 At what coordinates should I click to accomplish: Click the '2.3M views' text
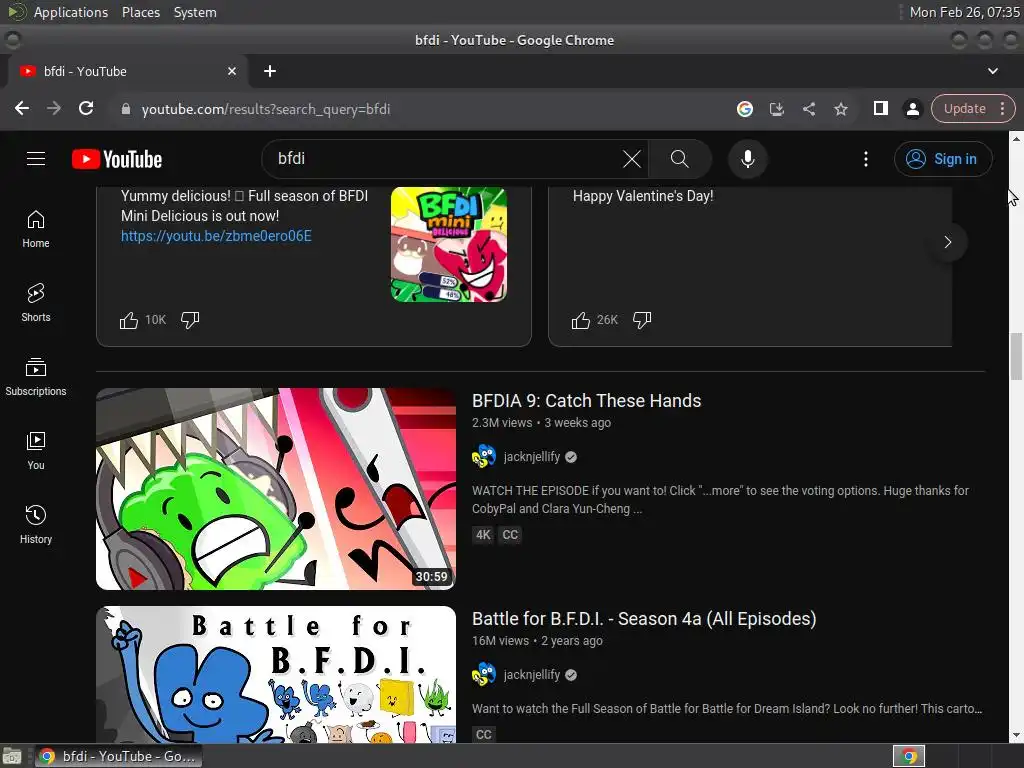click(502, 423)
